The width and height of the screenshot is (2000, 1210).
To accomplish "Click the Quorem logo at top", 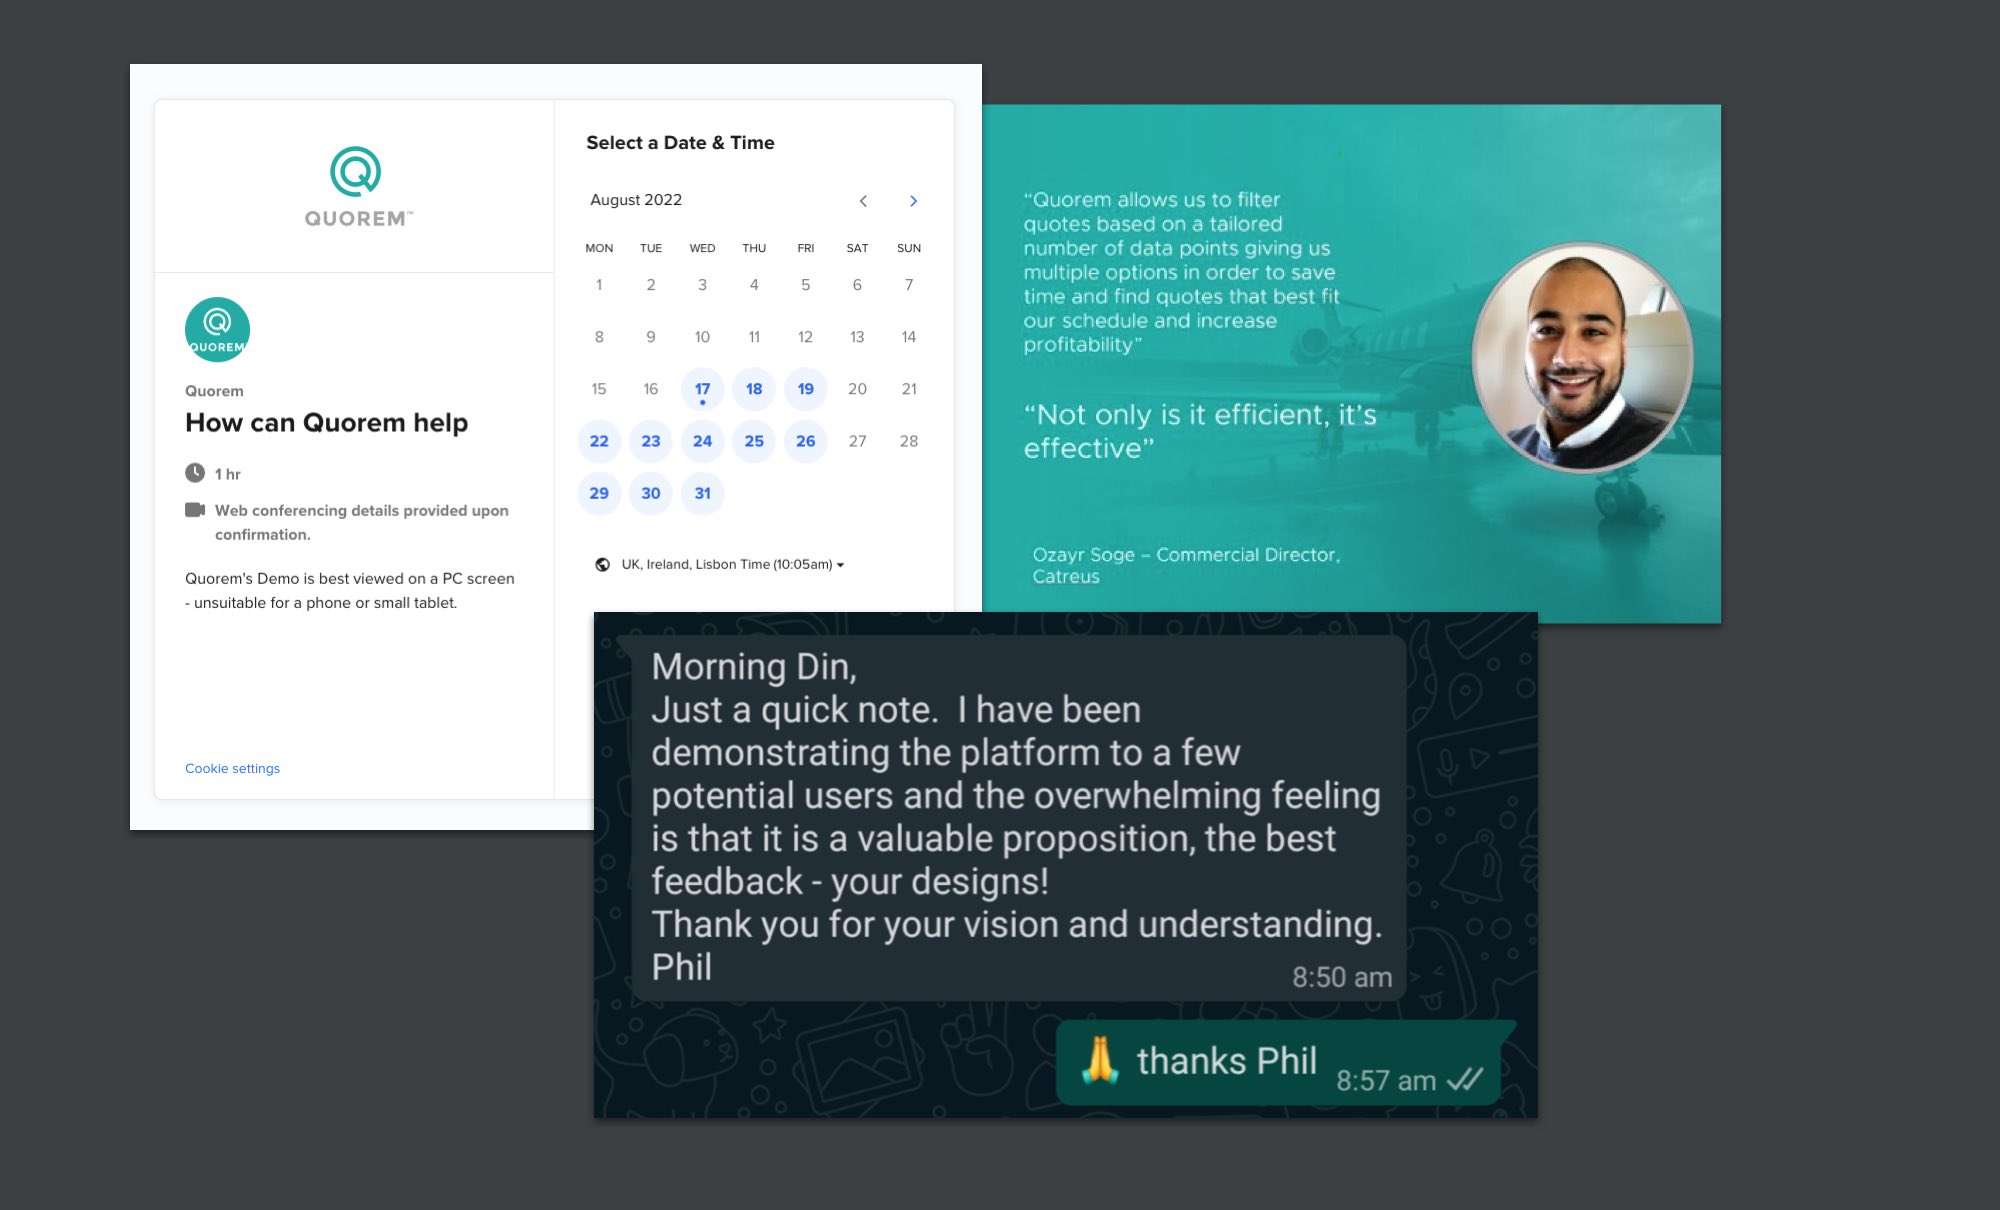I will tap(357, 188).
